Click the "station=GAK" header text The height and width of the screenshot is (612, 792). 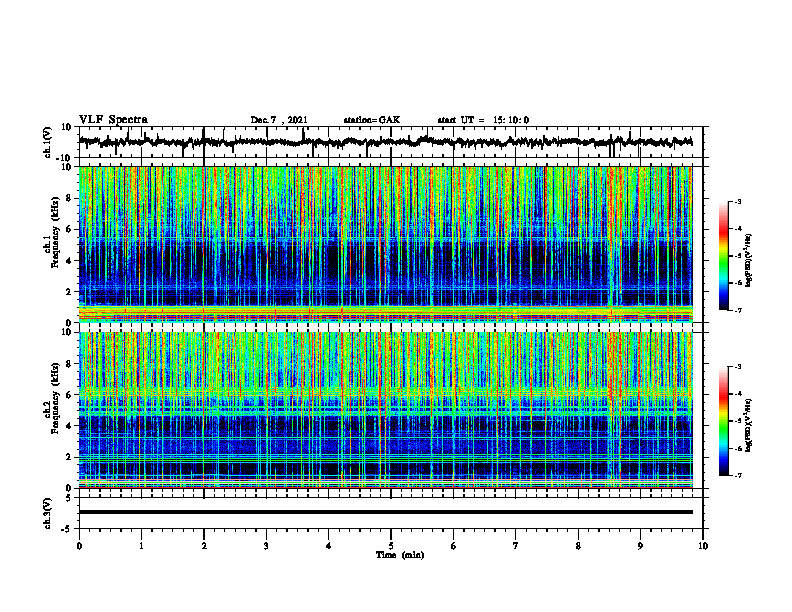[x=372, y=120]
